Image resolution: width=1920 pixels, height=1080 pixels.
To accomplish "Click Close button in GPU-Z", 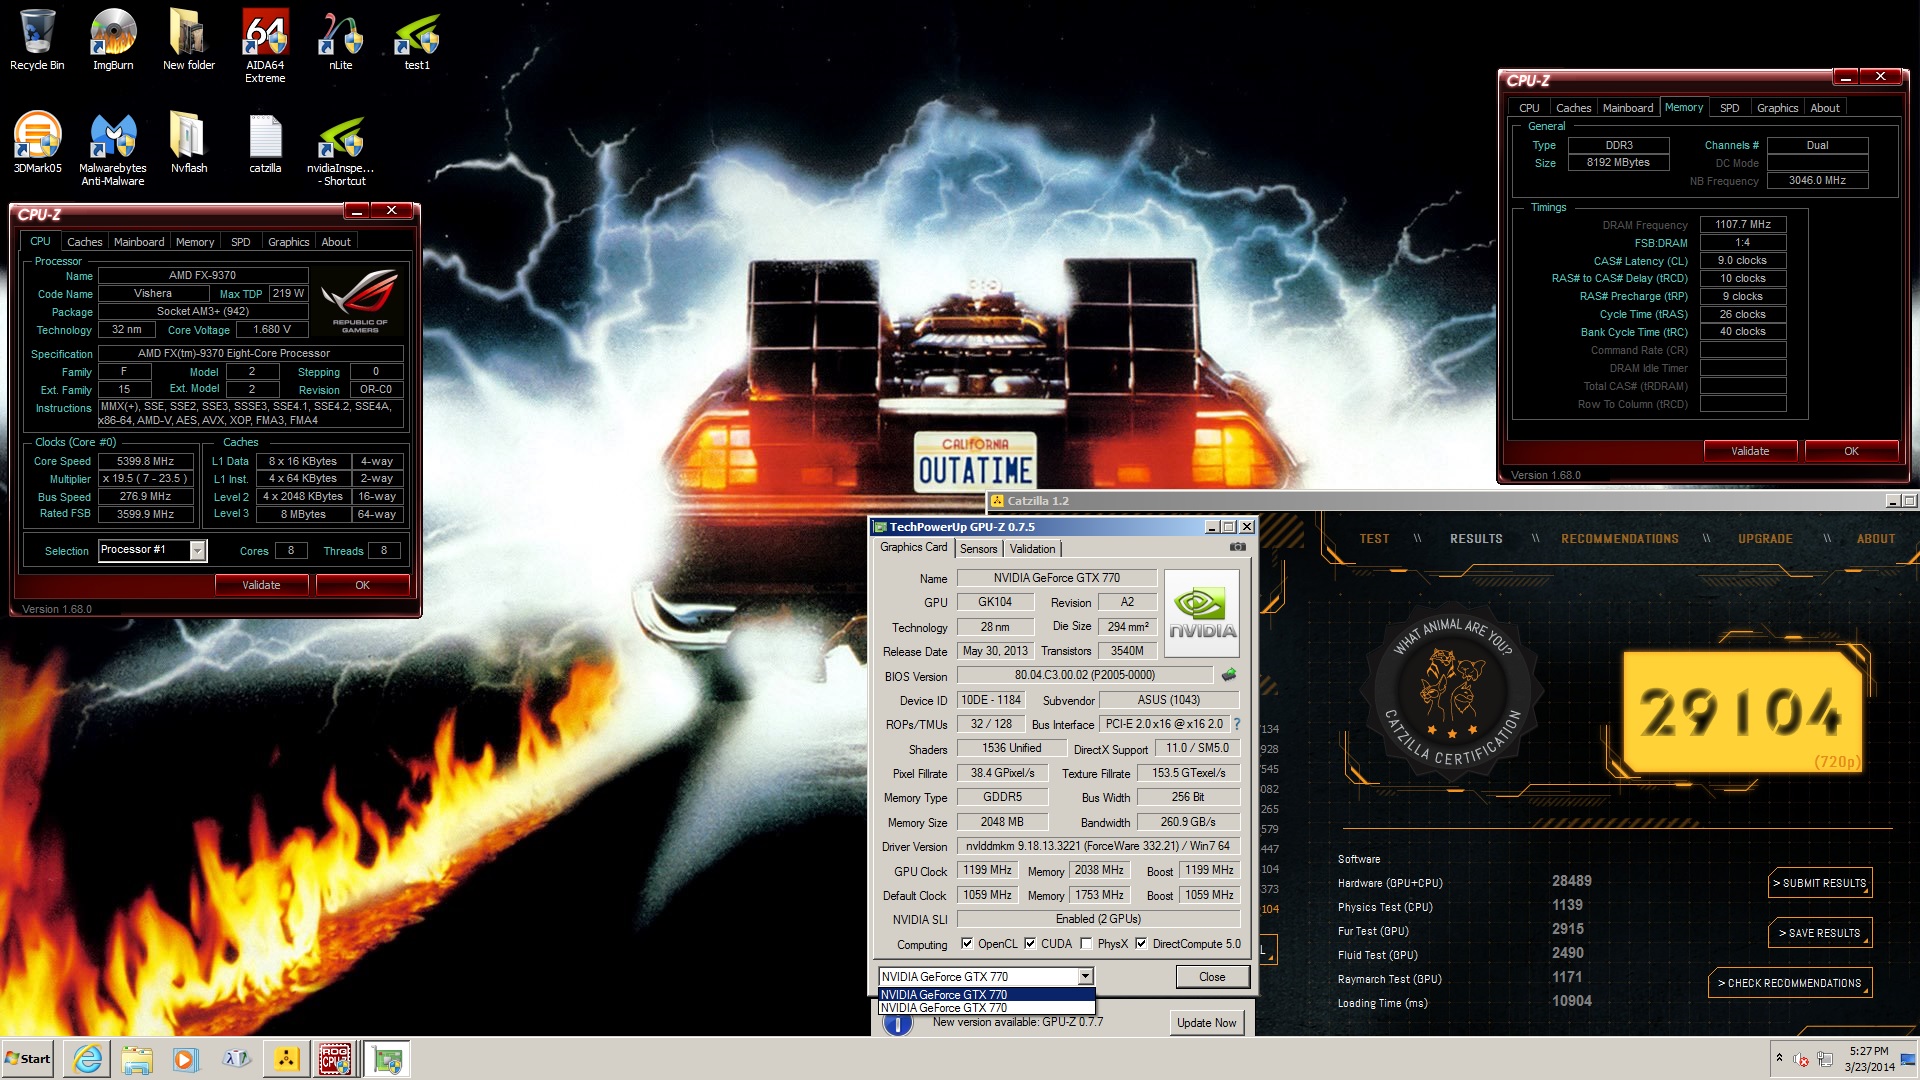I will pos(1212,977).
